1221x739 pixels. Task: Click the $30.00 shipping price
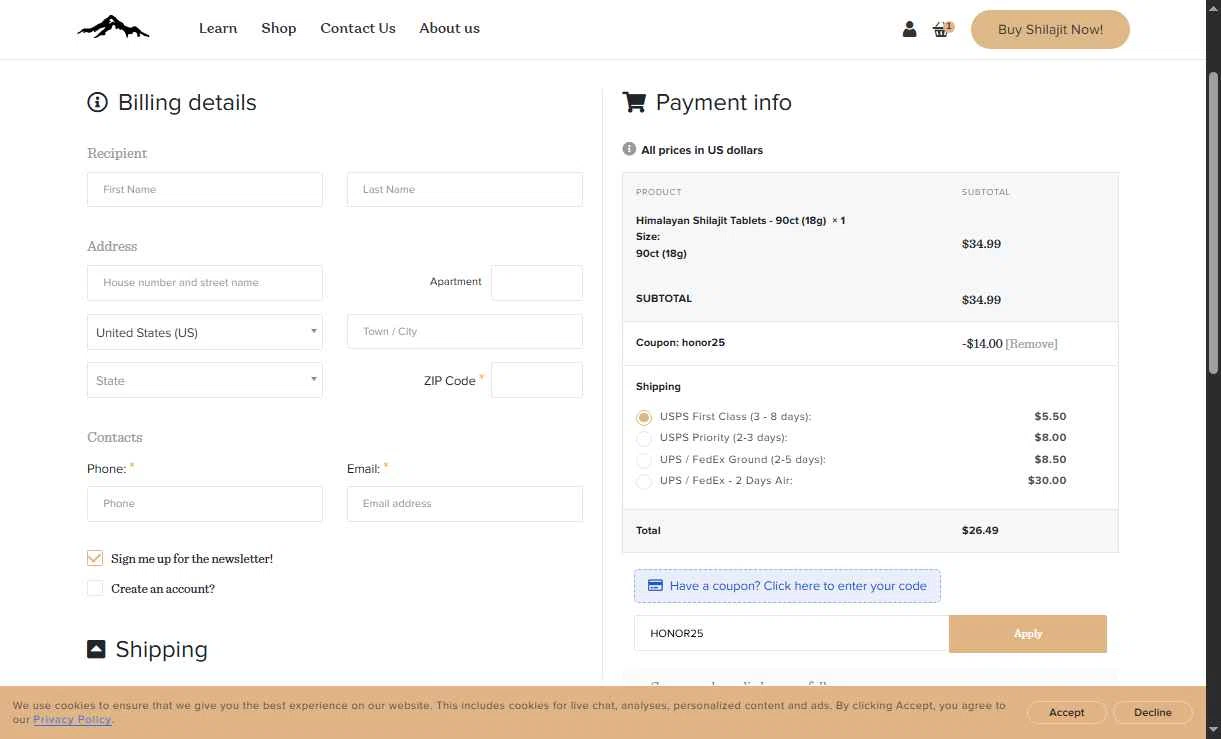coord(1047,481)
